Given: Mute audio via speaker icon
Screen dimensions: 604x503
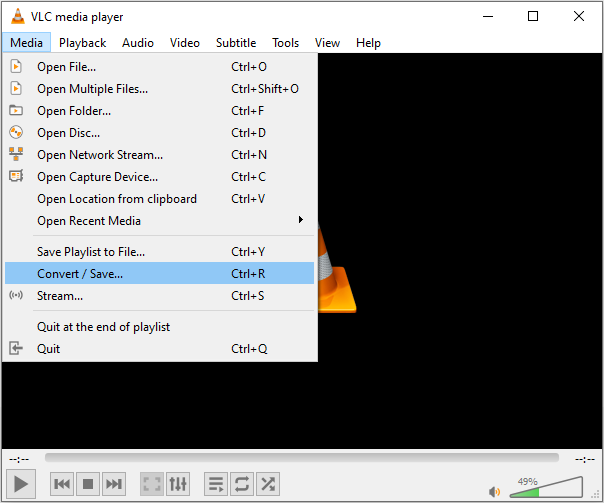Looking at the screenshot, I should 494,491.
